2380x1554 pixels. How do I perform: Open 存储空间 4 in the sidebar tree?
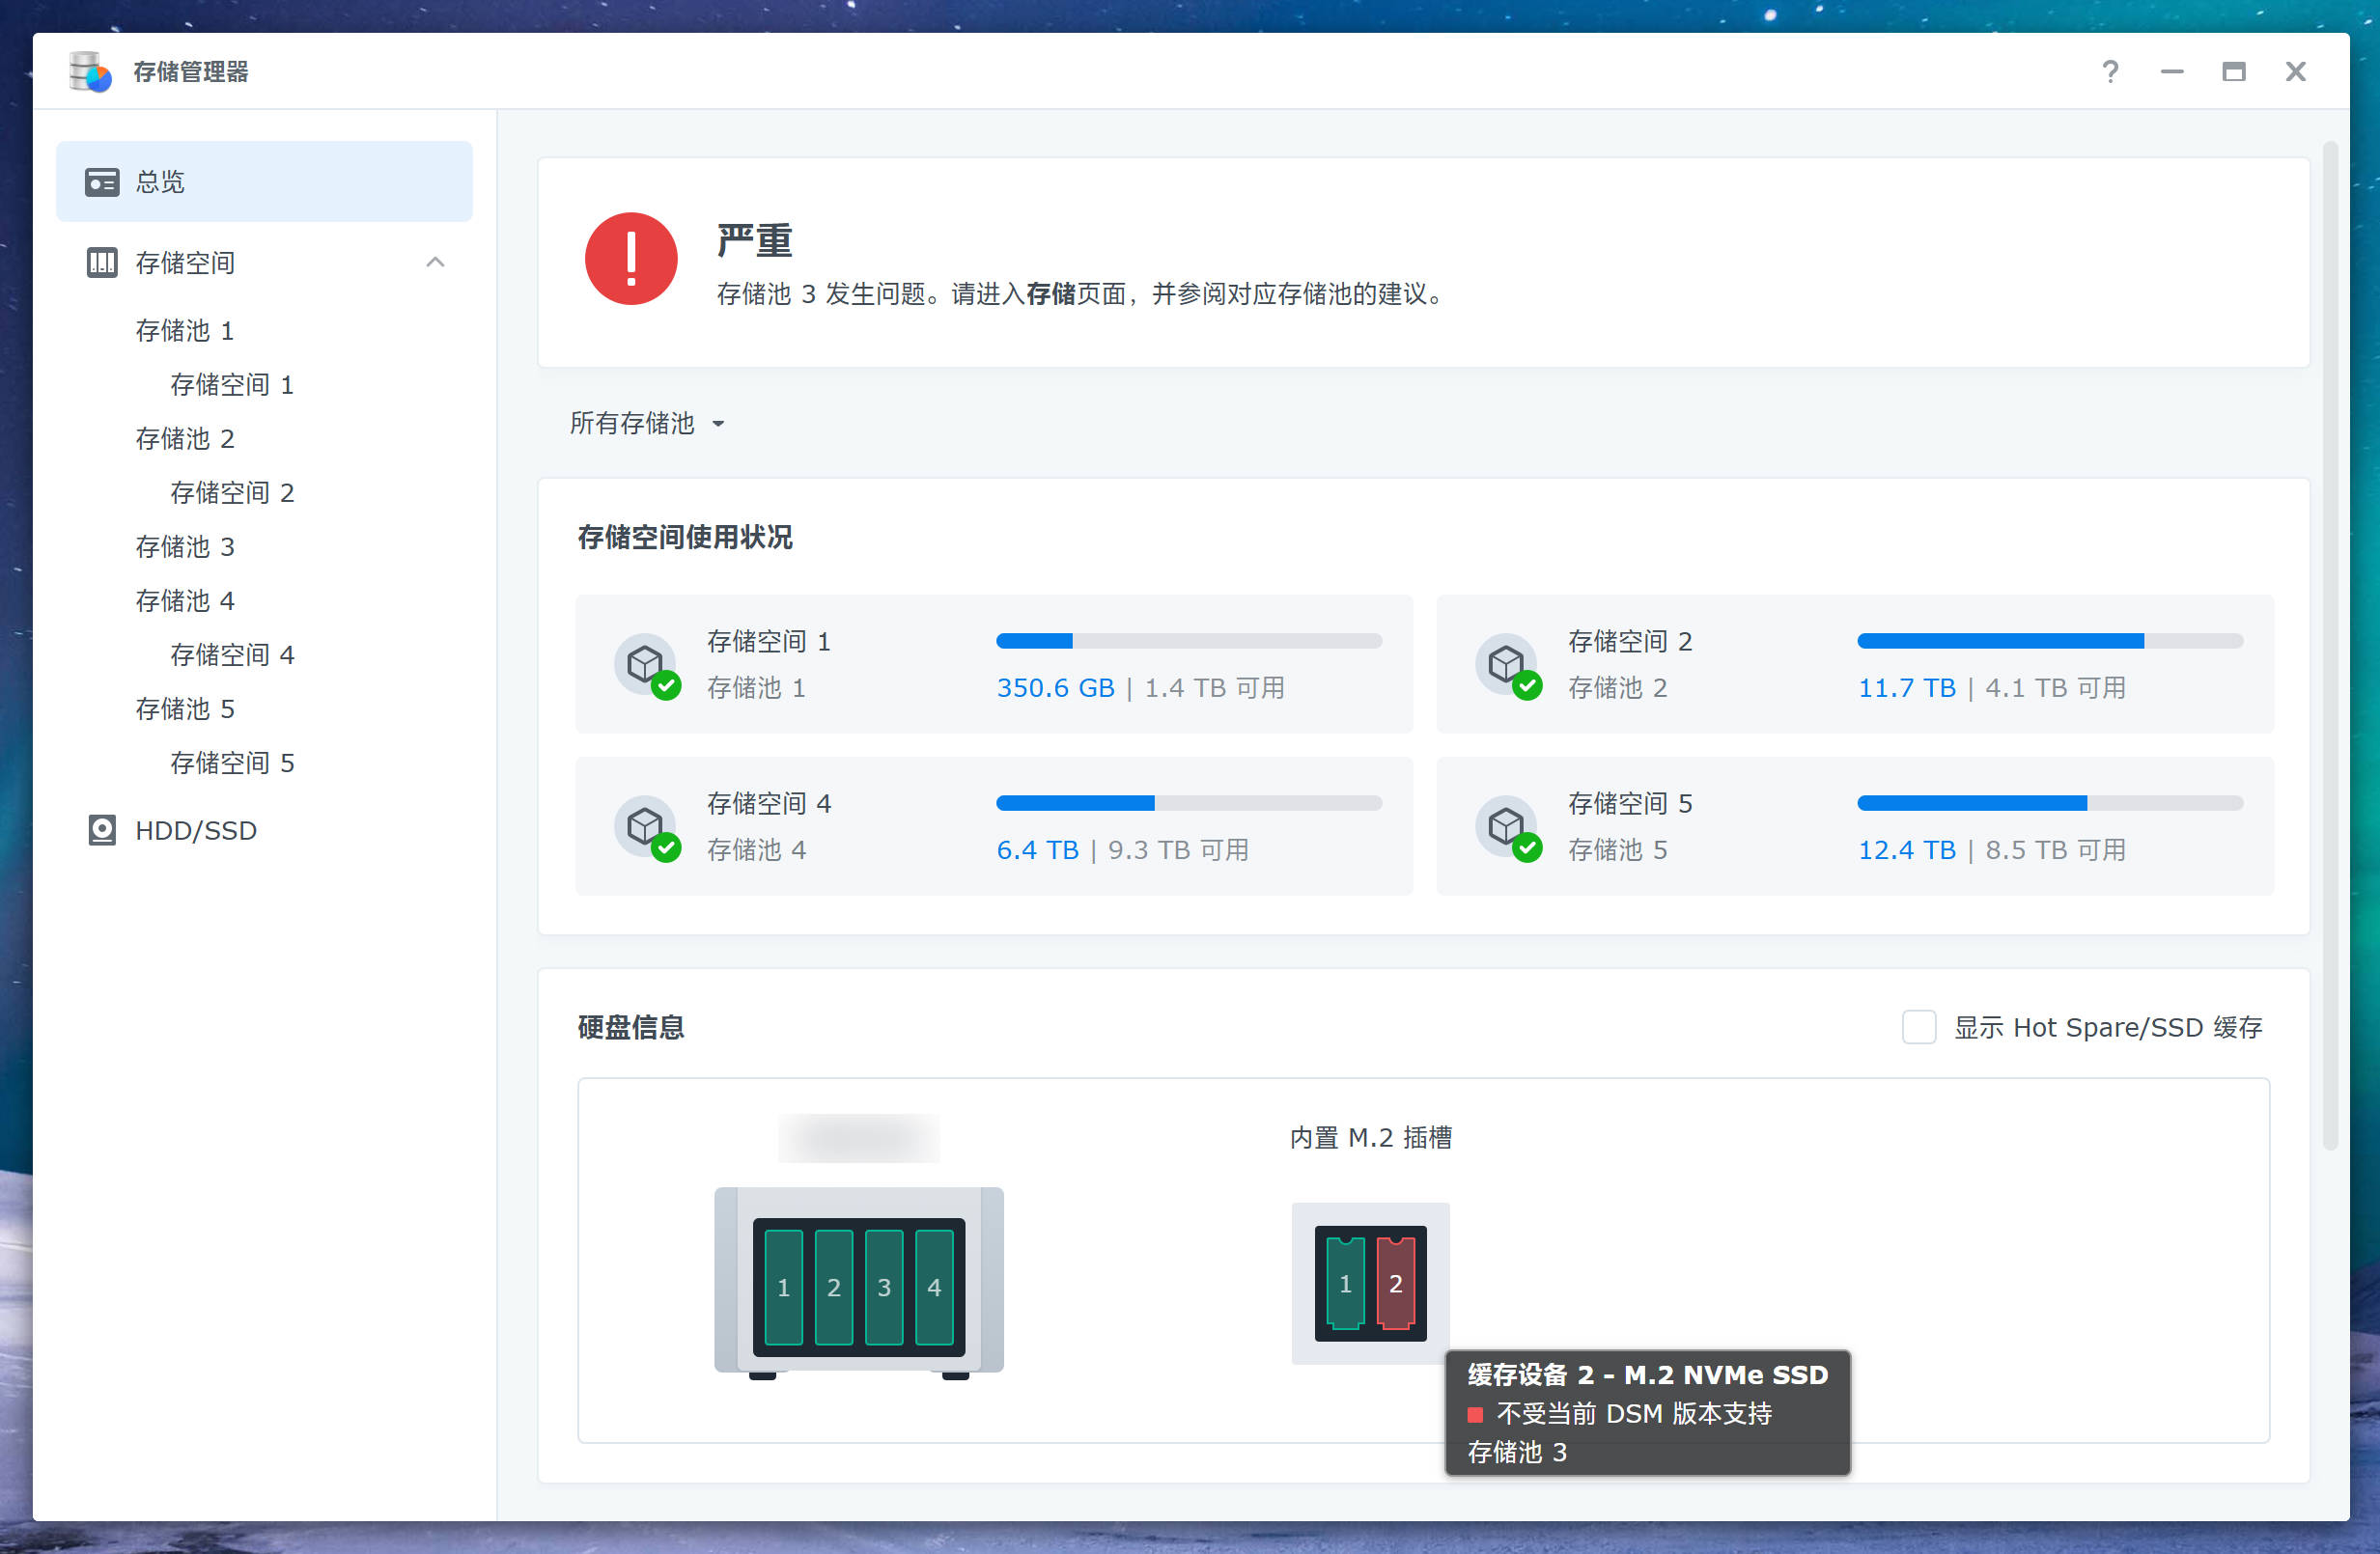(x=232, y=655)
